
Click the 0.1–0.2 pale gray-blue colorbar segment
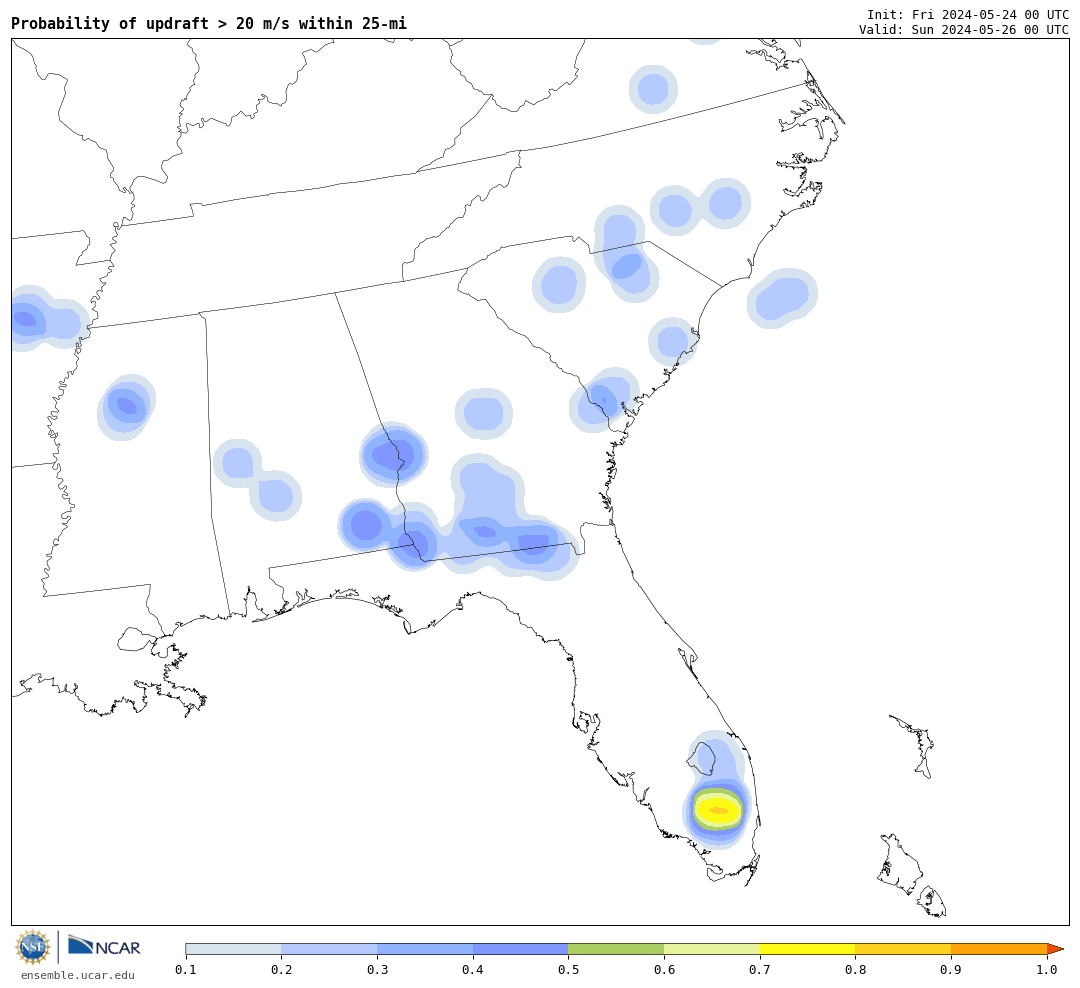coord(233,949)
